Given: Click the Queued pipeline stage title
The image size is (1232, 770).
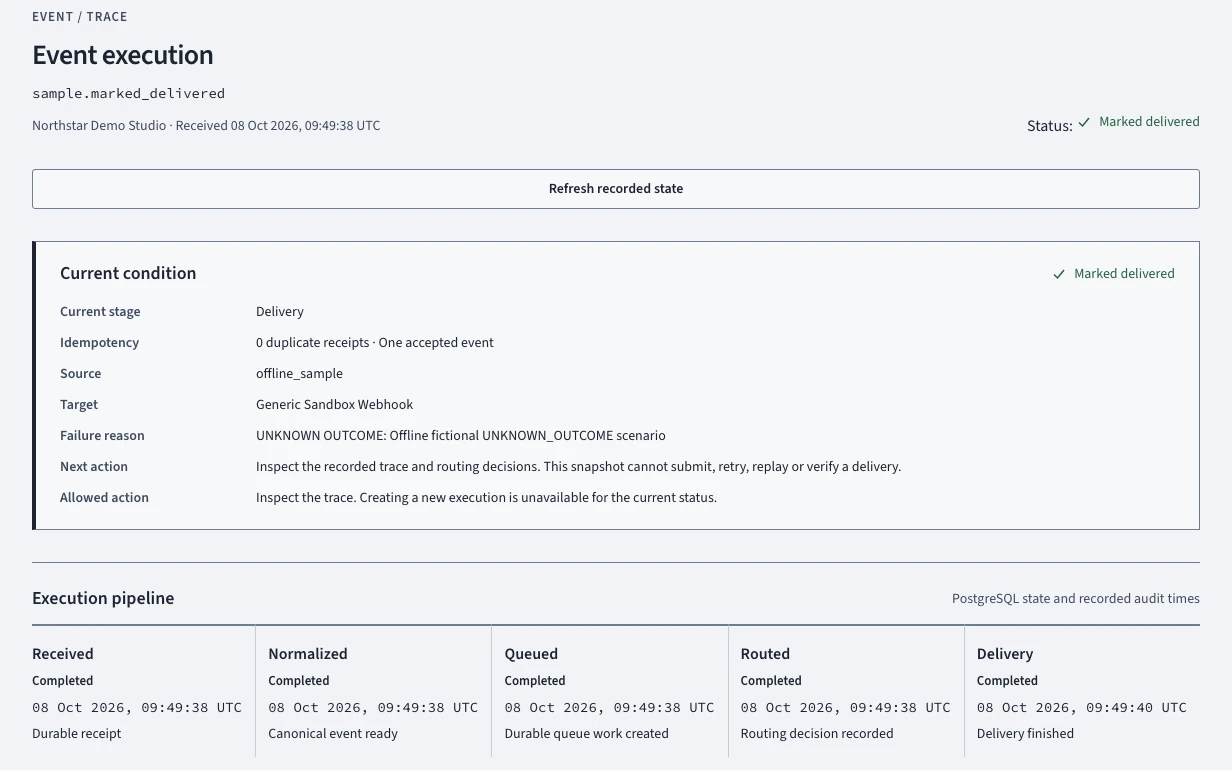Looking at the screenshot, I should tap(531, 654).
